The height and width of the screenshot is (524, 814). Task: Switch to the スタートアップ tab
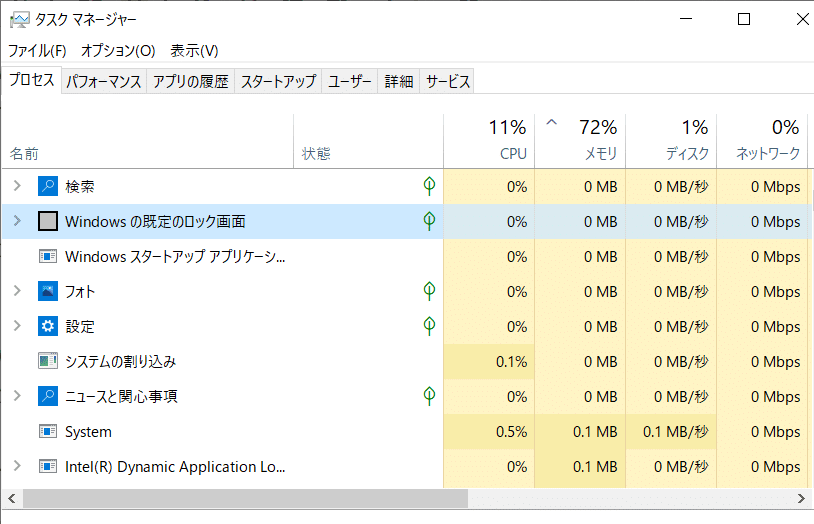(x=278, y=82)
